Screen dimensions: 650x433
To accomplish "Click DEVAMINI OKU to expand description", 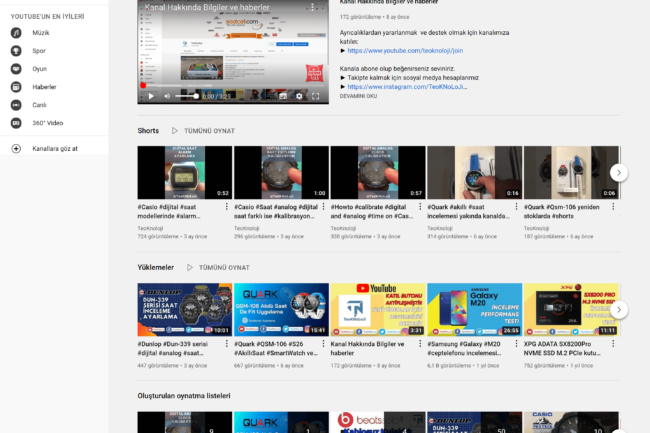I will [358, 96].
